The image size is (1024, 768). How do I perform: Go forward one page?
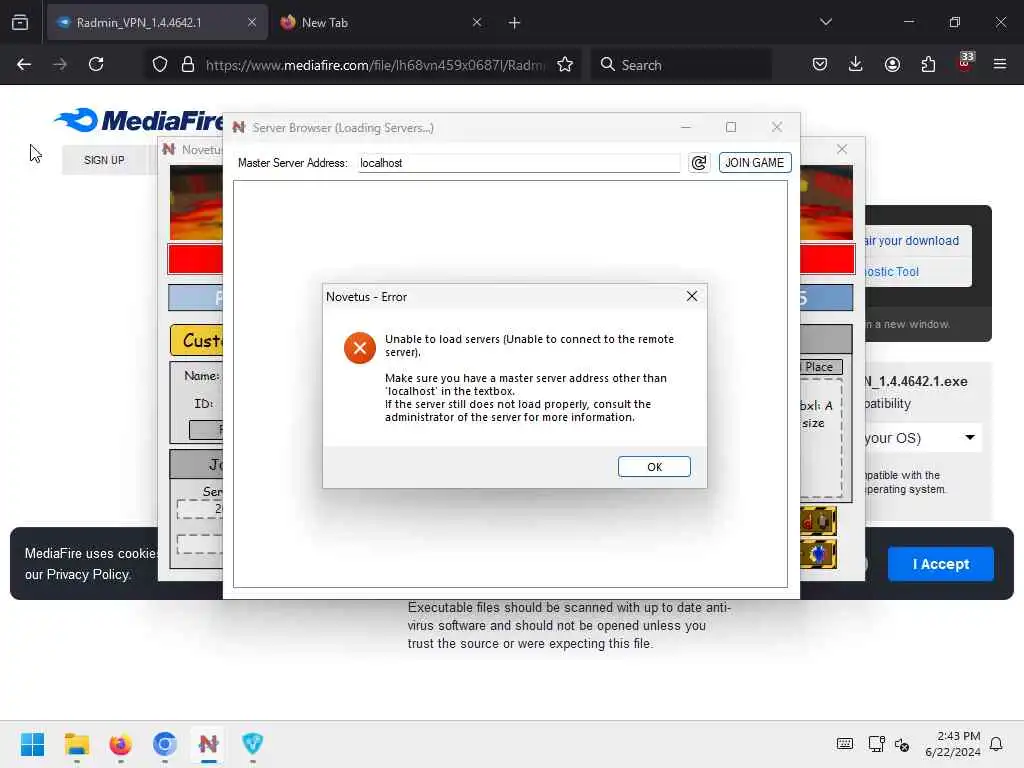[60, 65]
